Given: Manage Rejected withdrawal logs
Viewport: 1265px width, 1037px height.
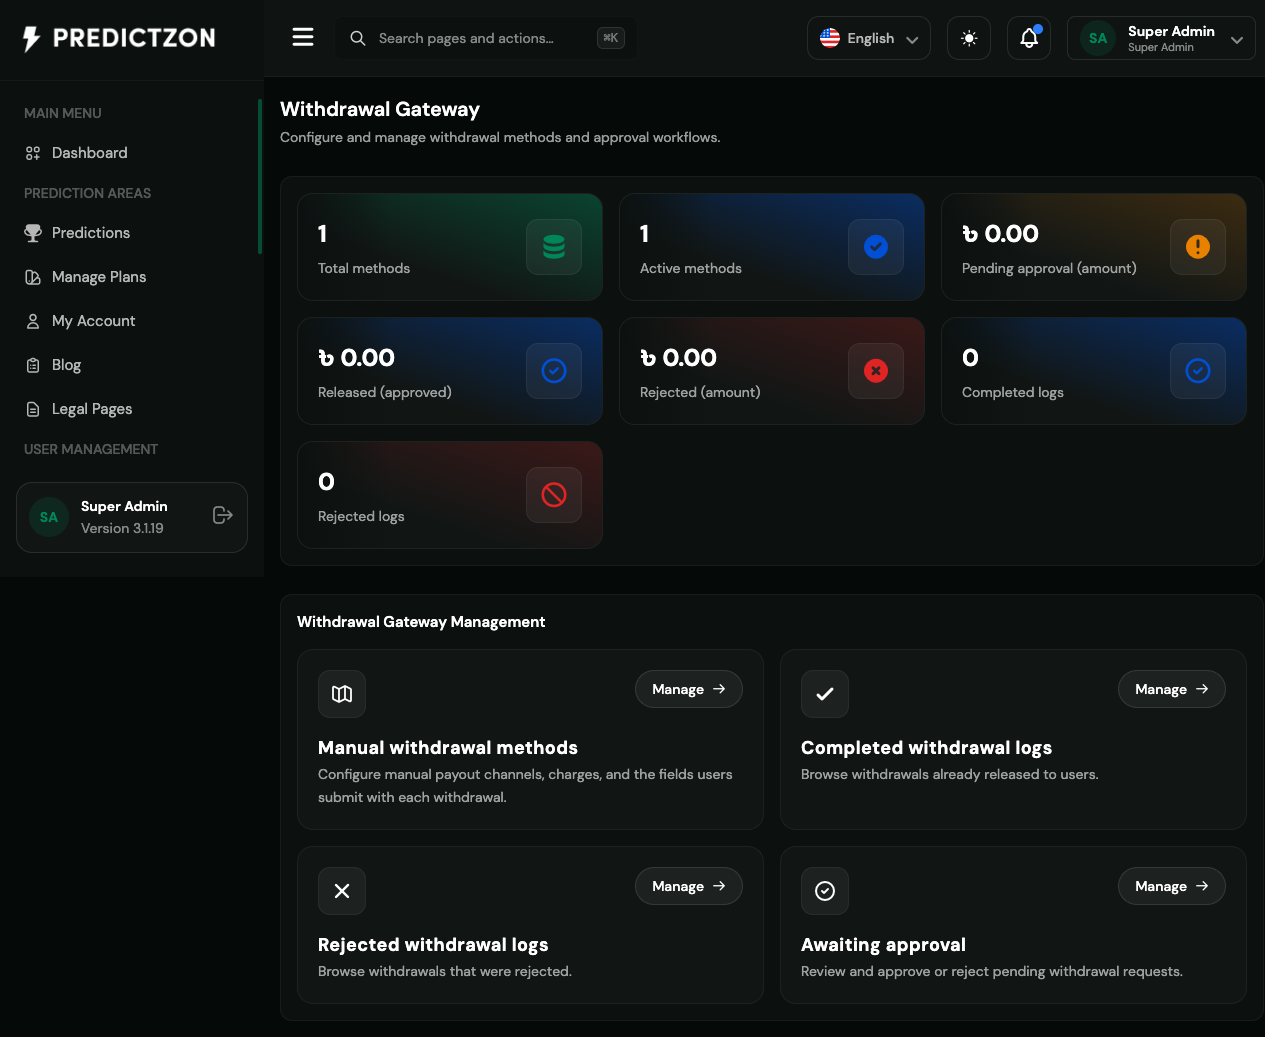Looking at the screenshot, I should tap(689, 886).
